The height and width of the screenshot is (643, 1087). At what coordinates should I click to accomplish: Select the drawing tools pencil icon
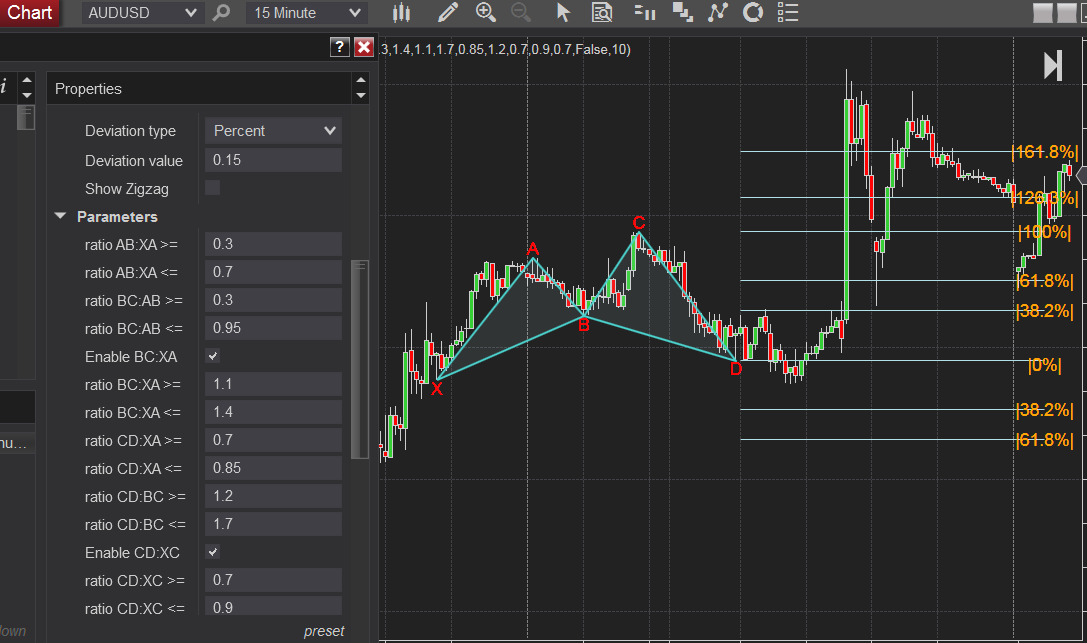coord(449,12)
